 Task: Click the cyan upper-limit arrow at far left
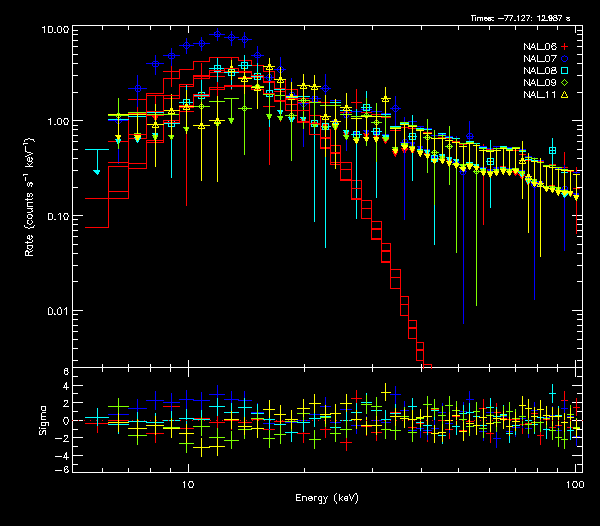[x=97, y=172]
